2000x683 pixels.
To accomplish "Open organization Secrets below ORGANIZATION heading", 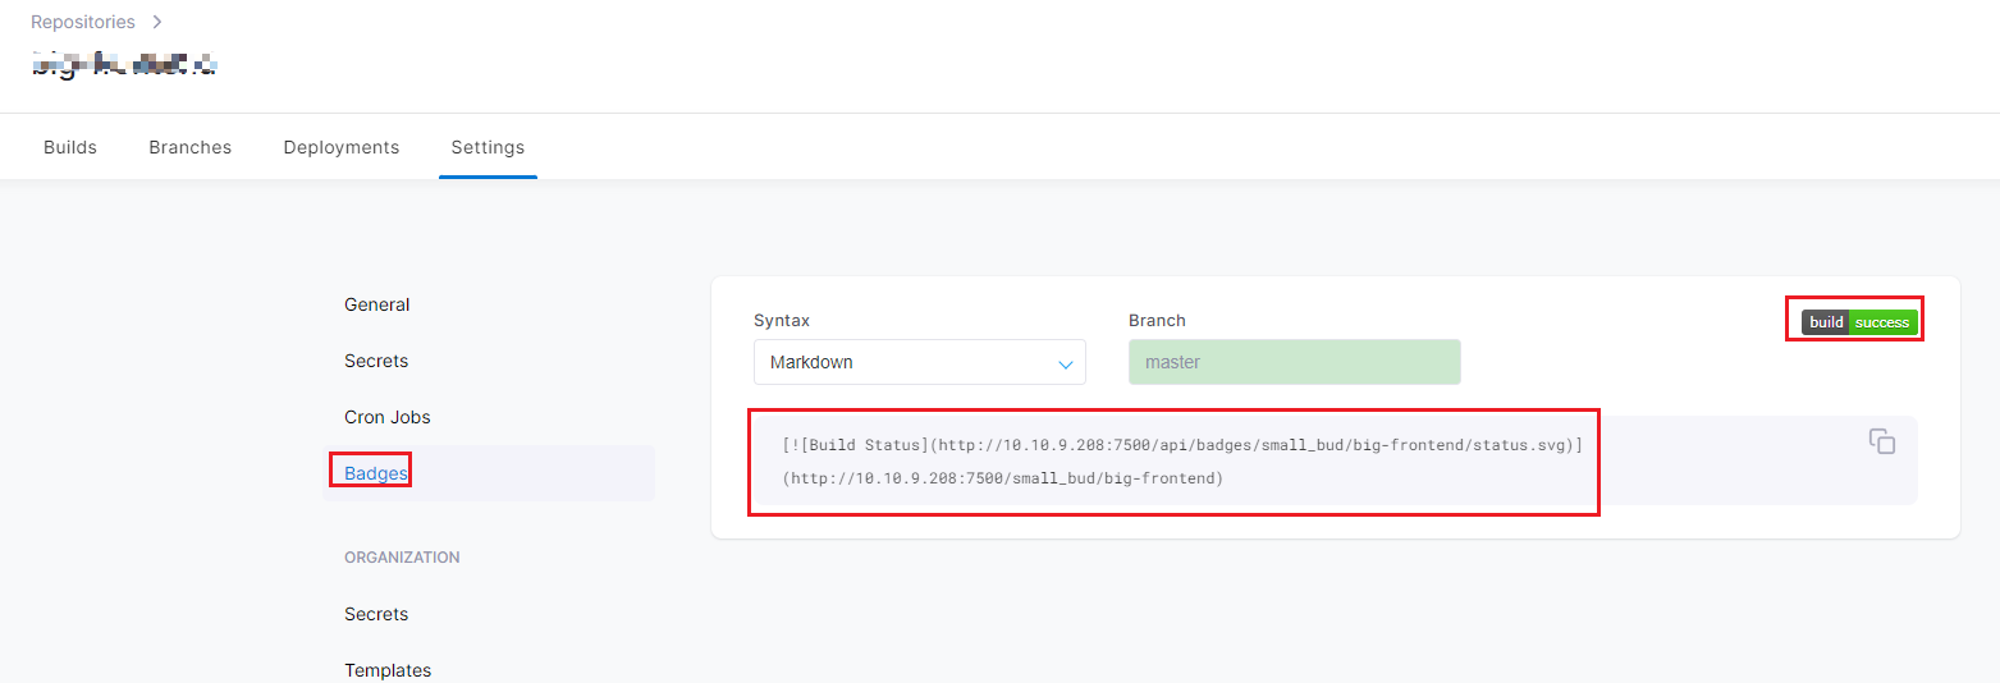I will pos(376,614).
